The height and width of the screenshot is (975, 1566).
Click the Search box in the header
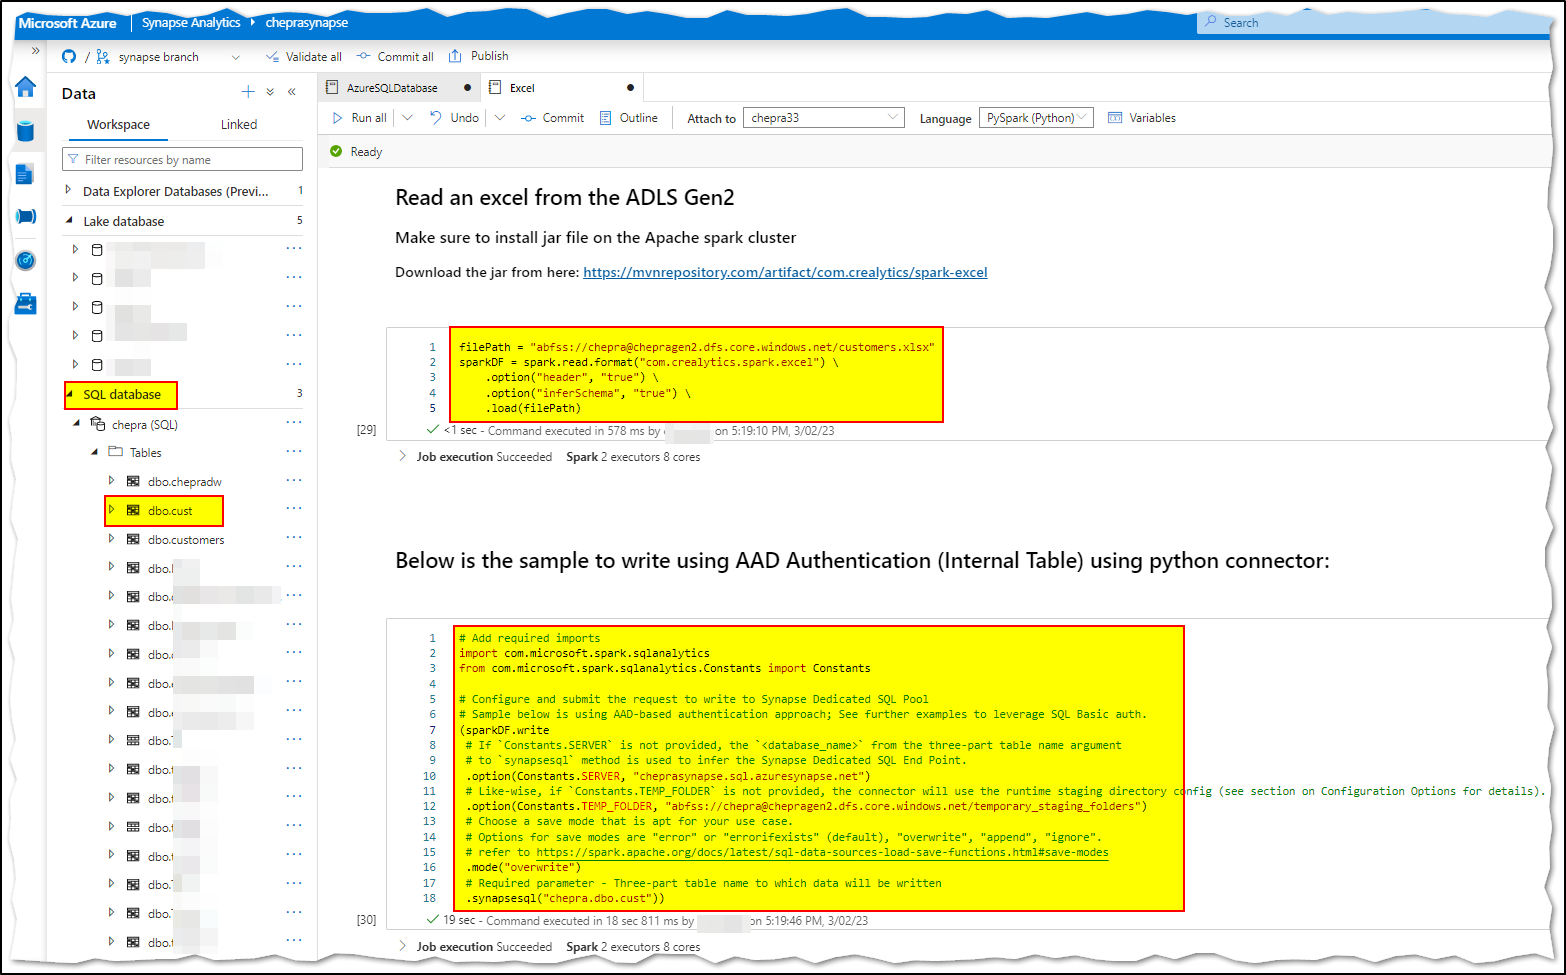tap(1375, 22)
